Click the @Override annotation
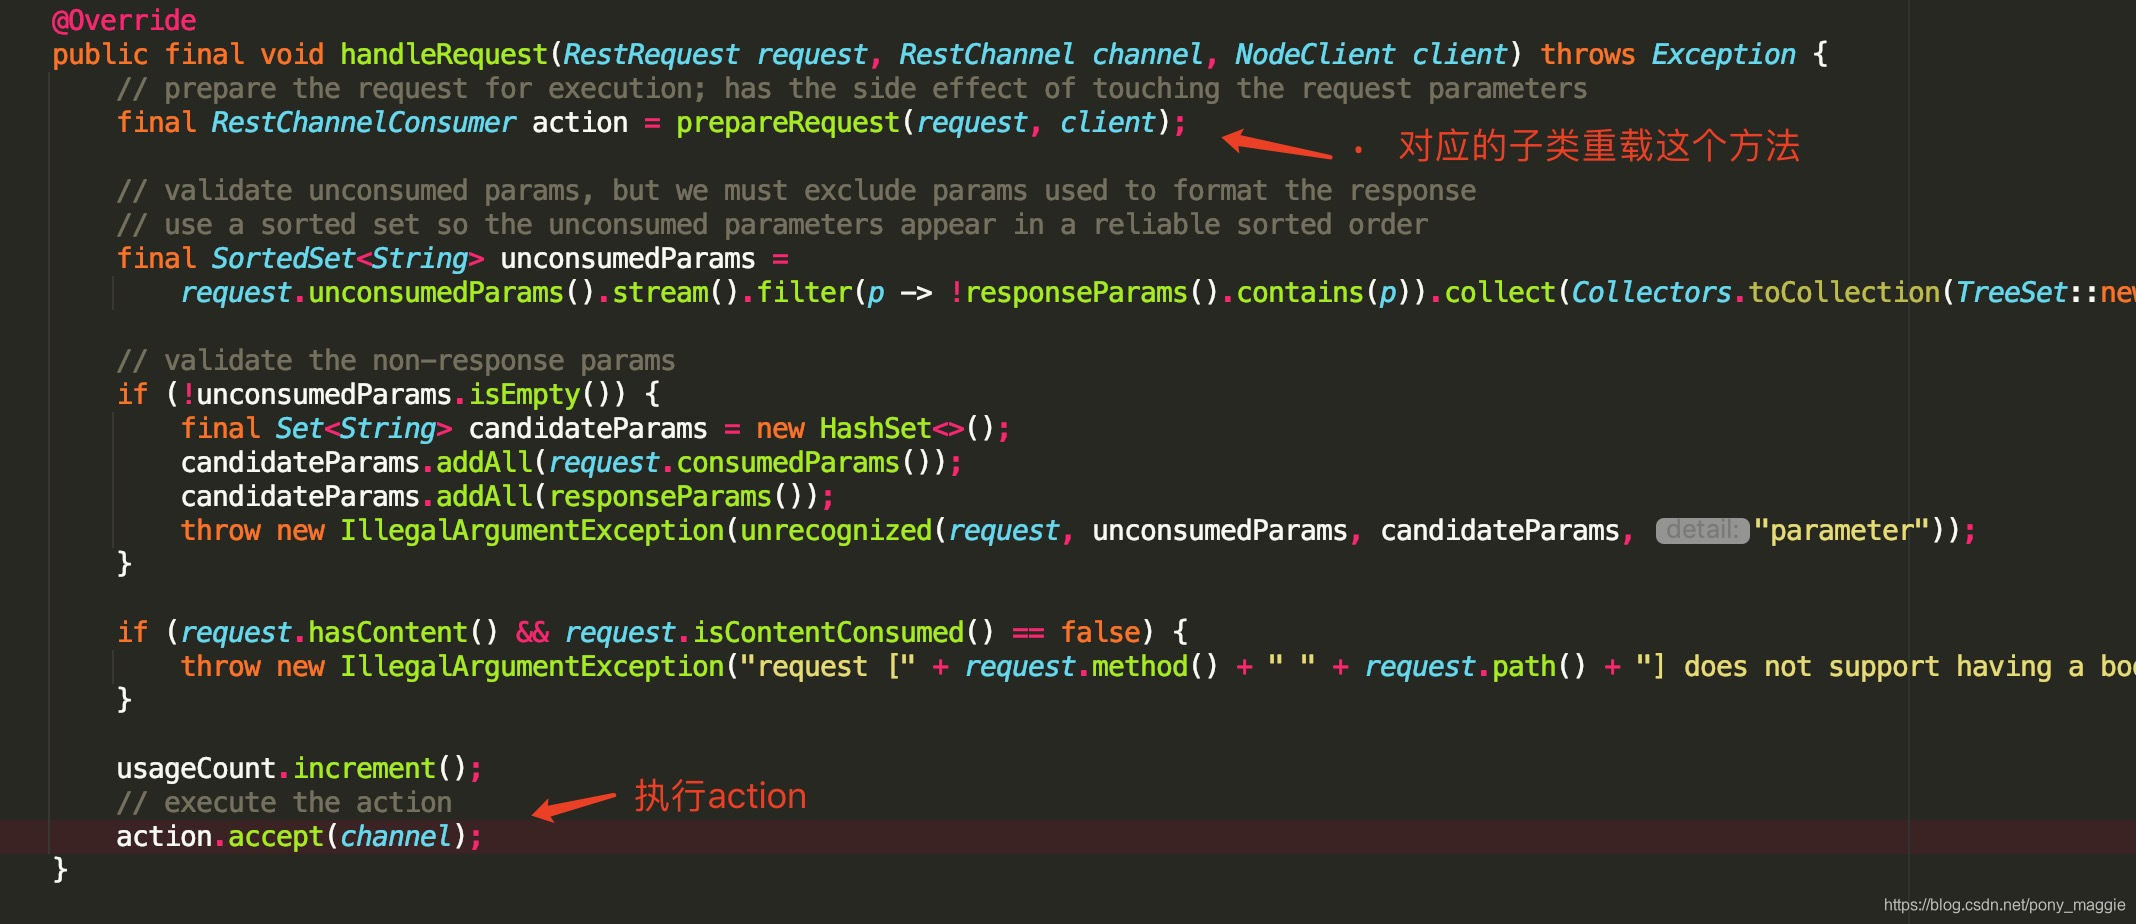Screen dimensions: 2136x924 (124, 20)
